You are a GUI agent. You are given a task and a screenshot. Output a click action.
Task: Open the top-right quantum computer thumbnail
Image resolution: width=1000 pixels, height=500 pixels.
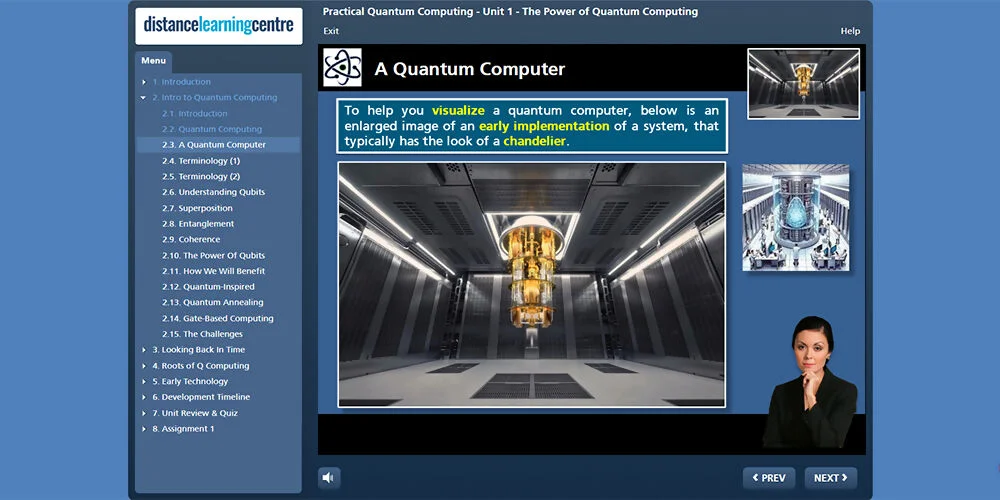click(803, 83)
